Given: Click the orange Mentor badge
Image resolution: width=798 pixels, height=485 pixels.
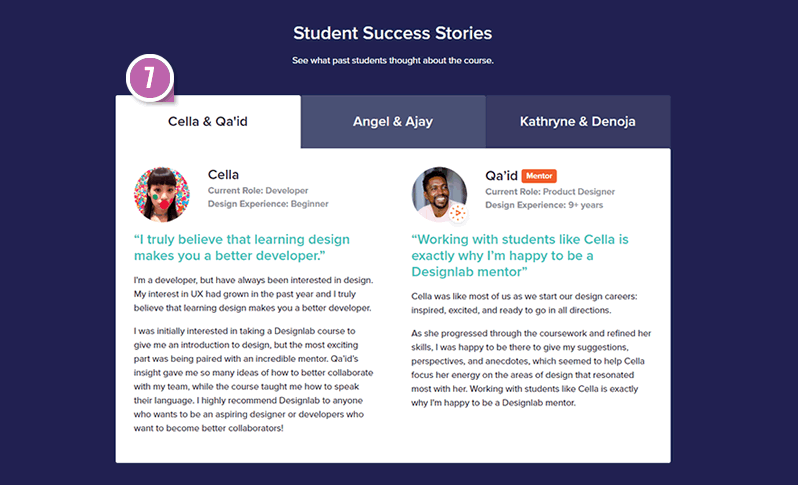Looking at the screenshot, I should click(538, 176).
